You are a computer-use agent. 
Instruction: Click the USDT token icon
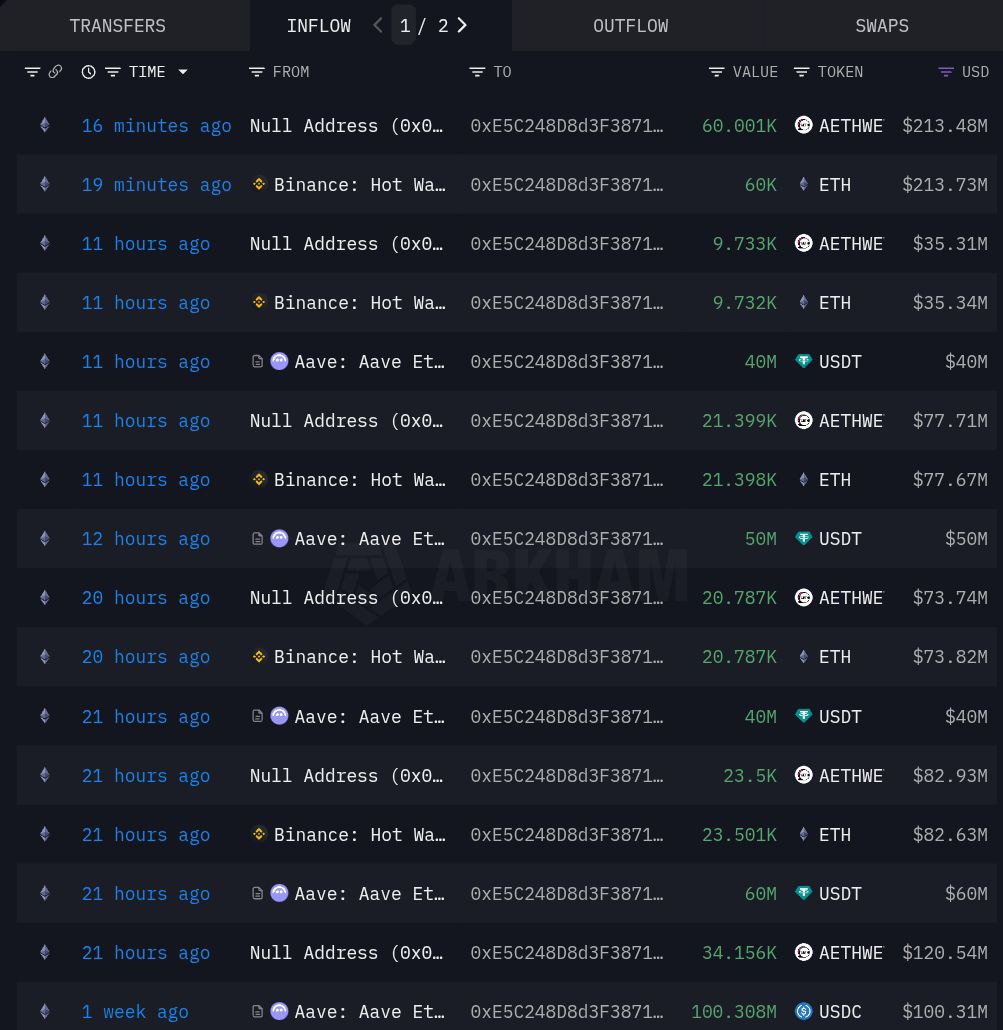803,362
